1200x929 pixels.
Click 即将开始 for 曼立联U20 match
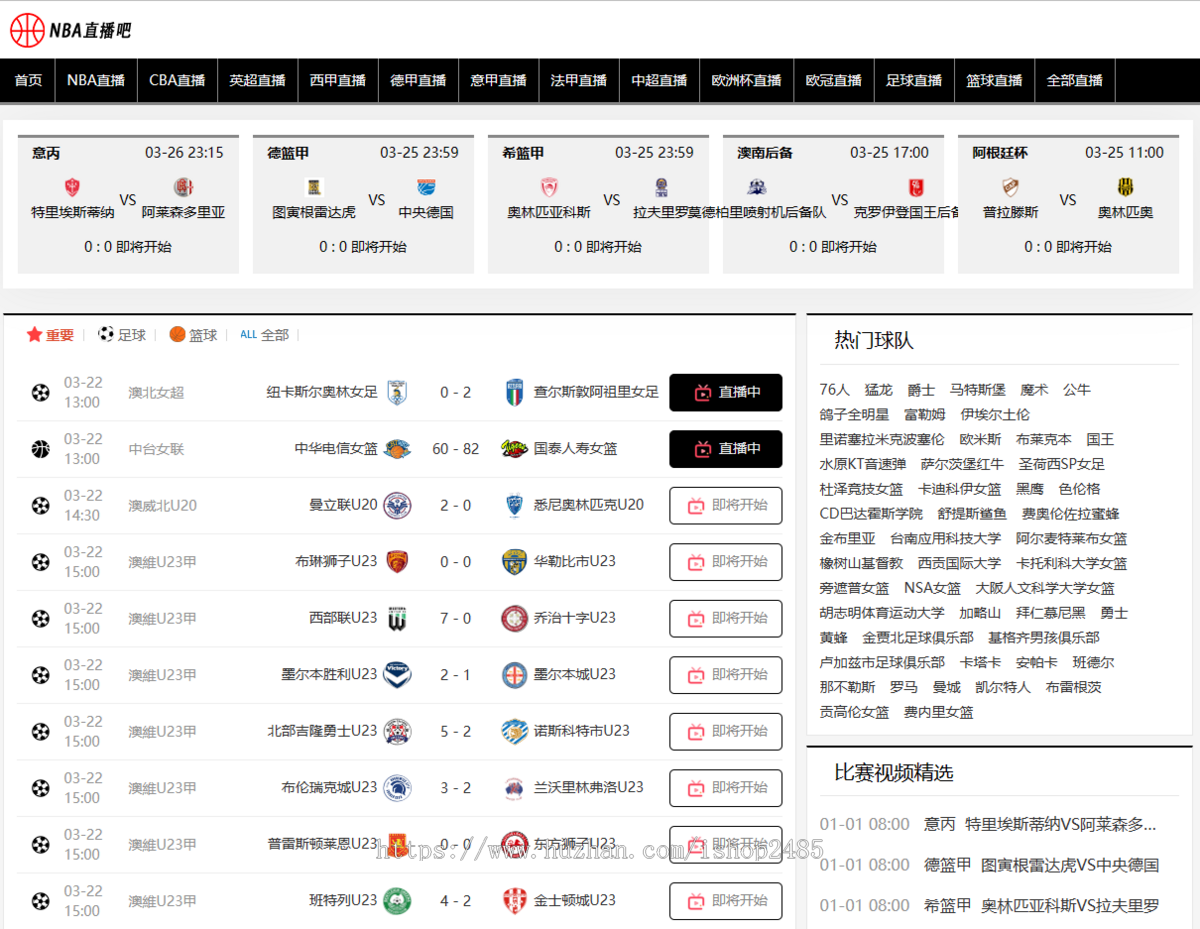(x=726, y=506)
